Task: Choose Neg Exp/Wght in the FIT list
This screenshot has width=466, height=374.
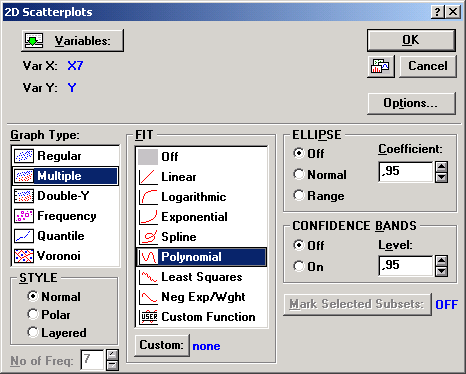Action: coord(202,297)
